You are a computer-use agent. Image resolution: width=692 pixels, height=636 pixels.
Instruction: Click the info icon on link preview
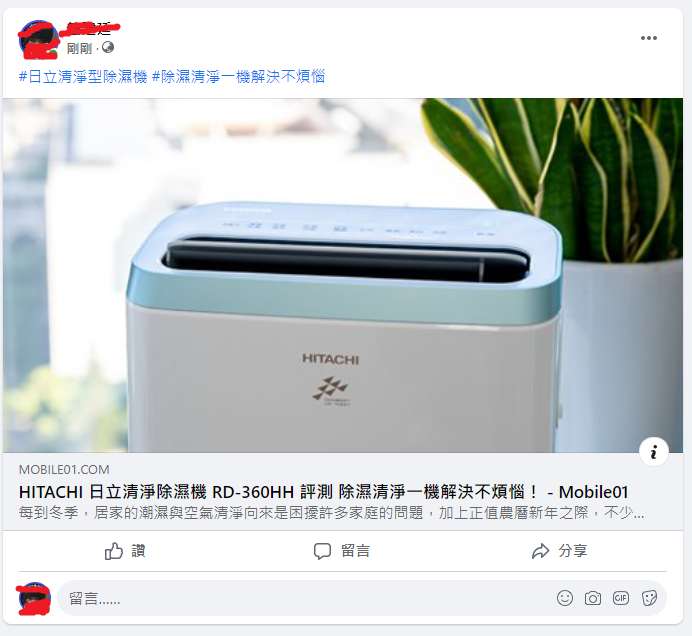[654, 452]
